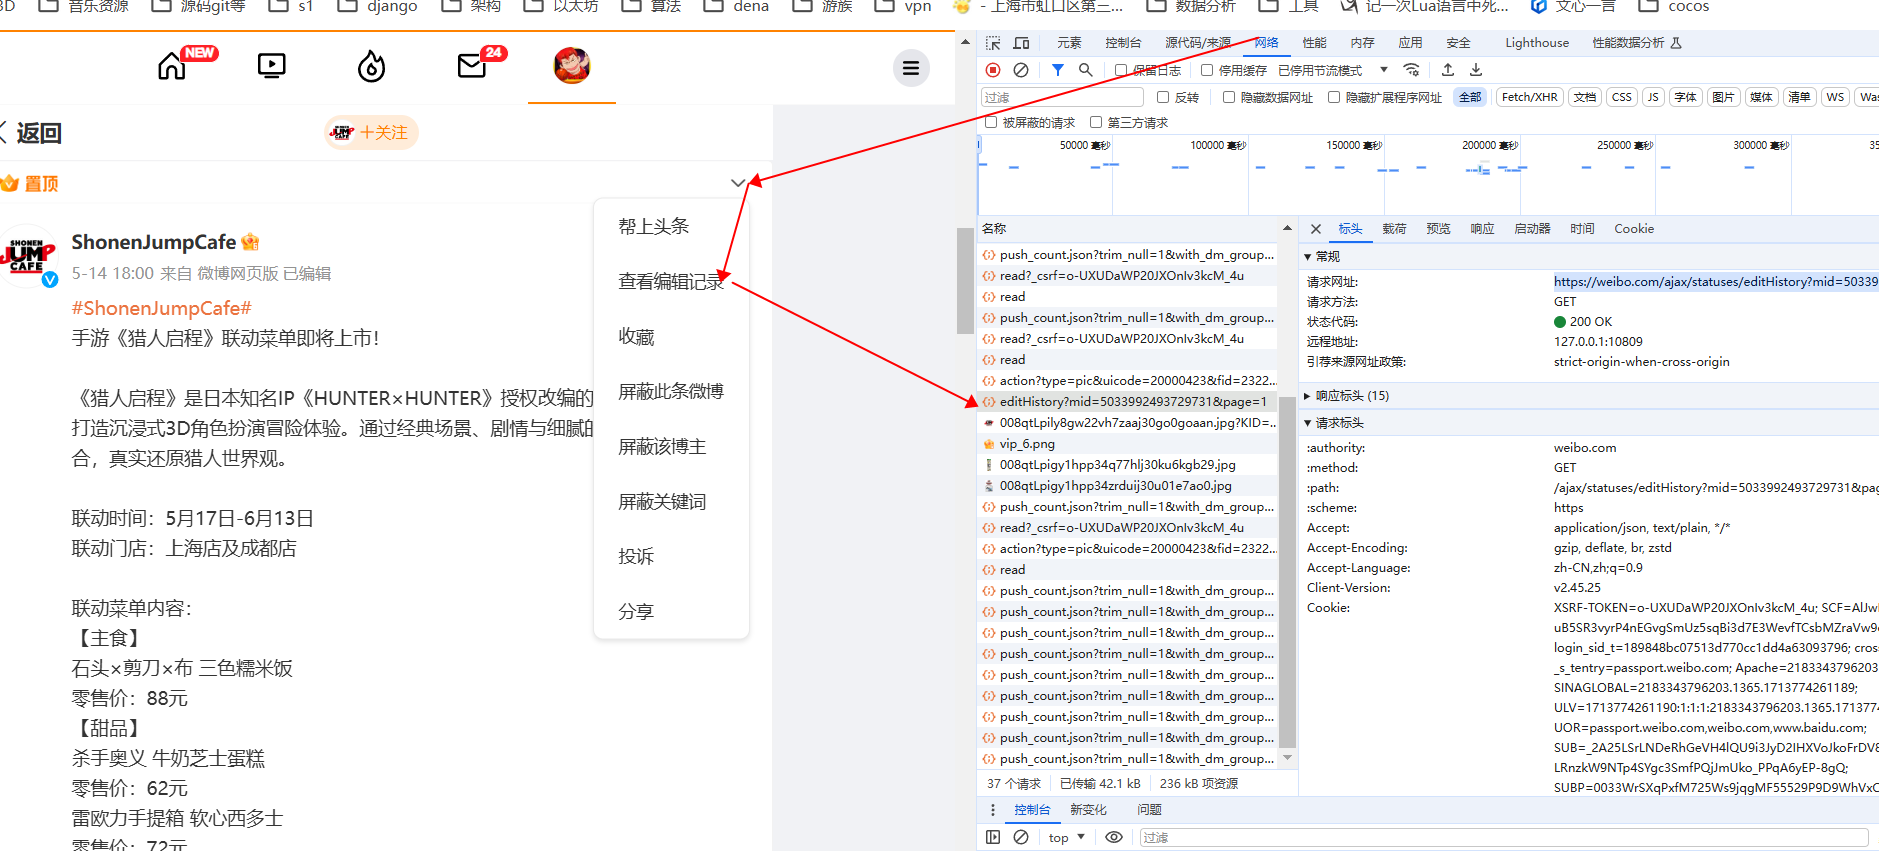Switch to the 元素 DevTools tab
The width and height of the screenshot is (1879, 851).
[1069, 43]
